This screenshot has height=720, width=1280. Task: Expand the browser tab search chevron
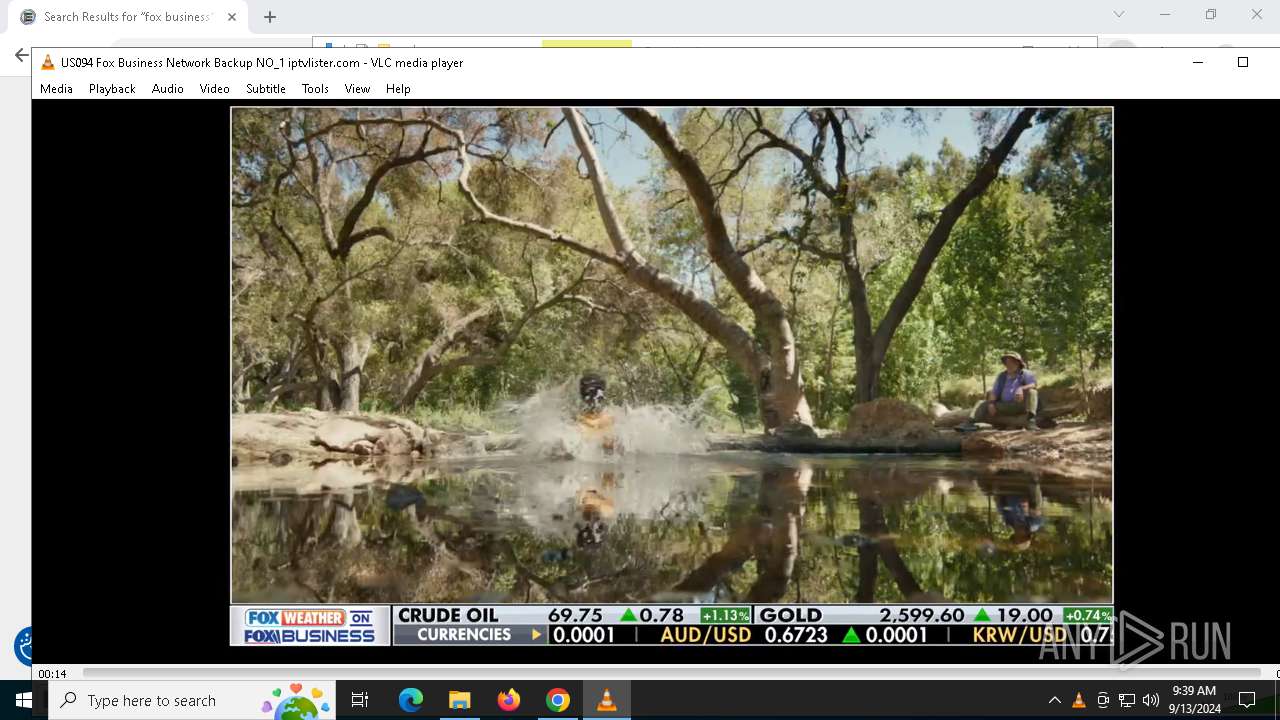coord(1119,14)
